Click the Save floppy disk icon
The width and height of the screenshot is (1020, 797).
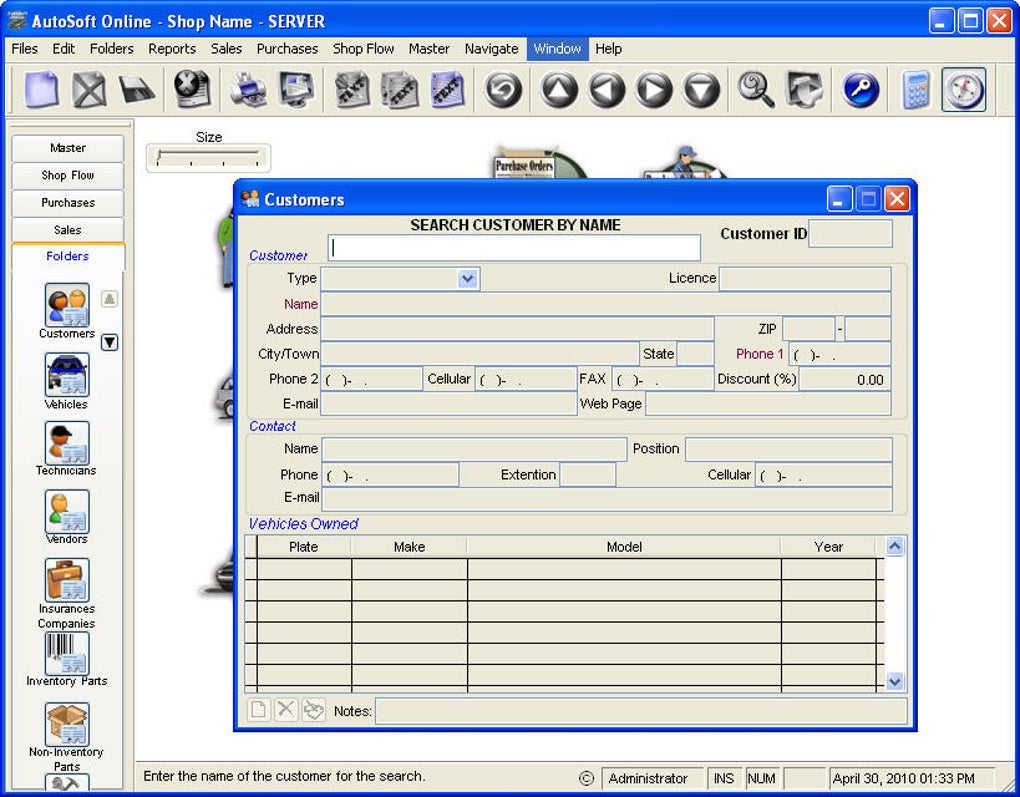tap(137, 90)
